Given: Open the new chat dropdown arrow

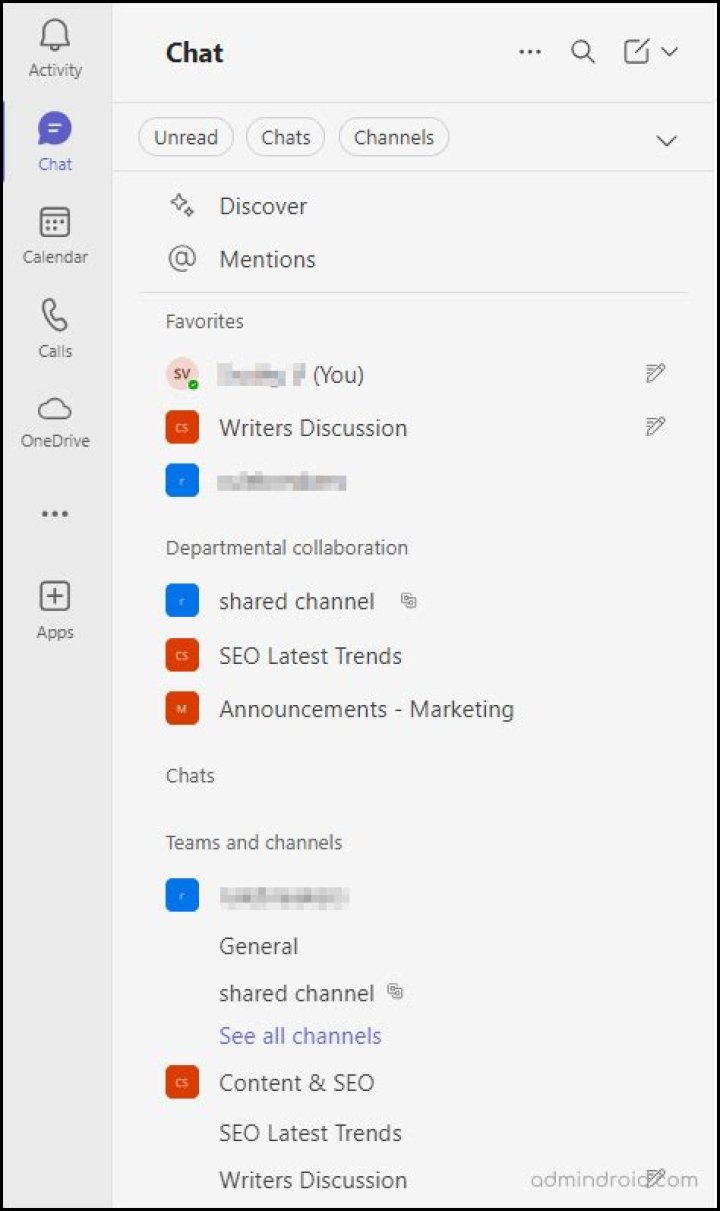Looking at the screenshot, I should tap(670, 52).
